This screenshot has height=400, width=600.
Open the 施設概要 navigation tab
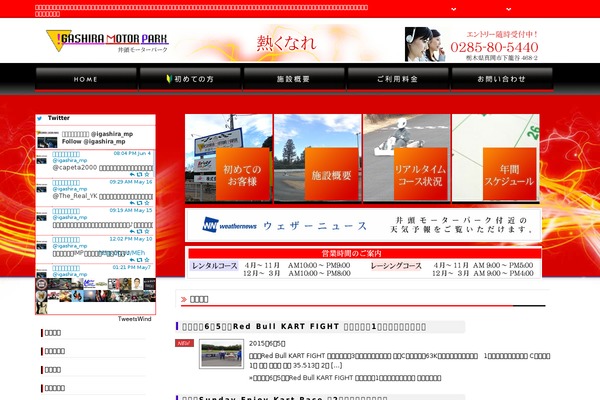click(x=293, y=79)
